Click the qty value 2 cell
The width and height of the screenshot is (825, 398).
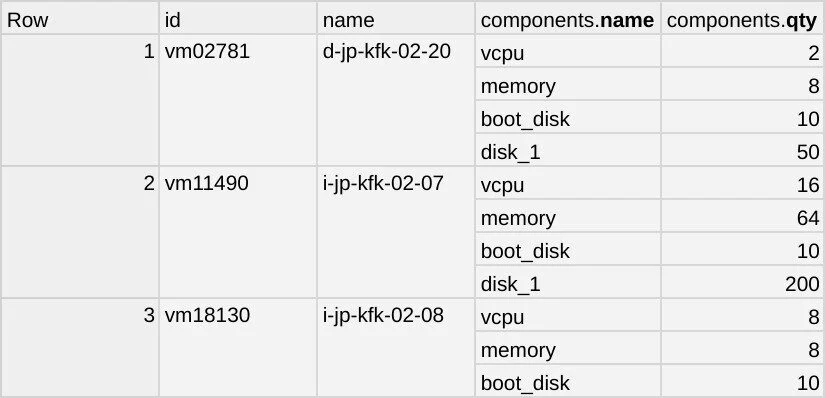pos(743,53)
